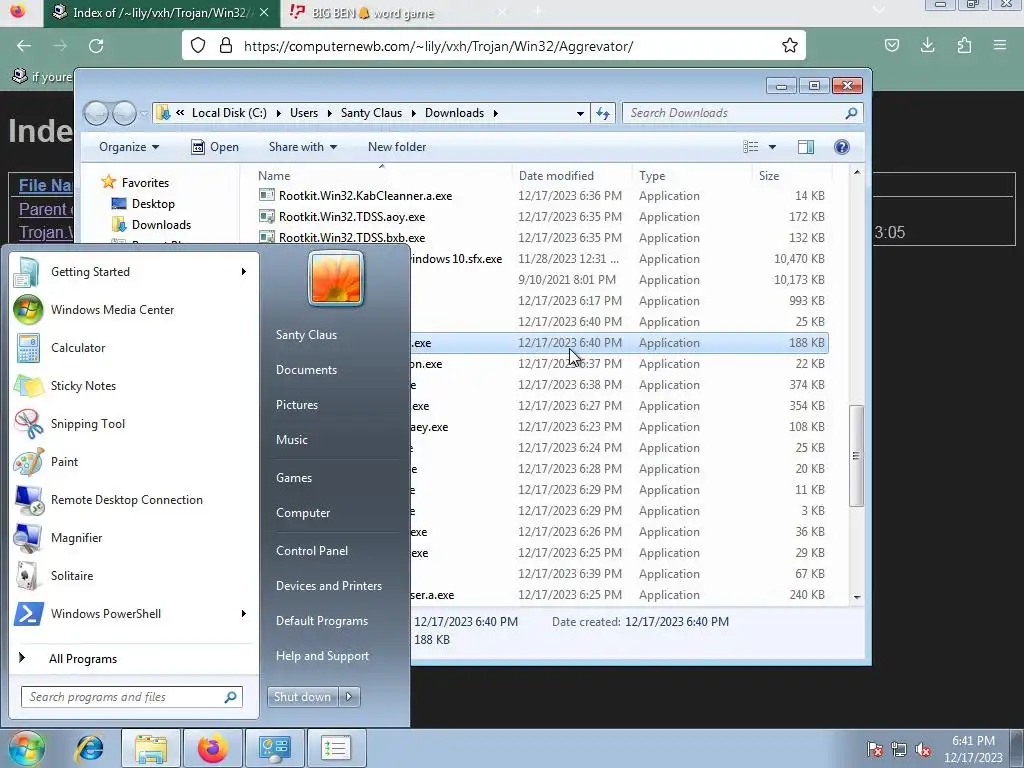This screenshot has width=1024, height=768.
Task: Open Devices and Printers
Action: coord(328,586)
